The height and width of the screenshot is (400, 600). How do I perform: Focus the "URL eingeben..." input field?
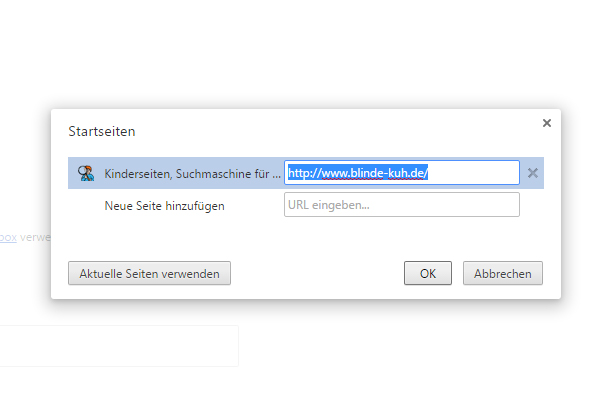(x=402, y=205)
